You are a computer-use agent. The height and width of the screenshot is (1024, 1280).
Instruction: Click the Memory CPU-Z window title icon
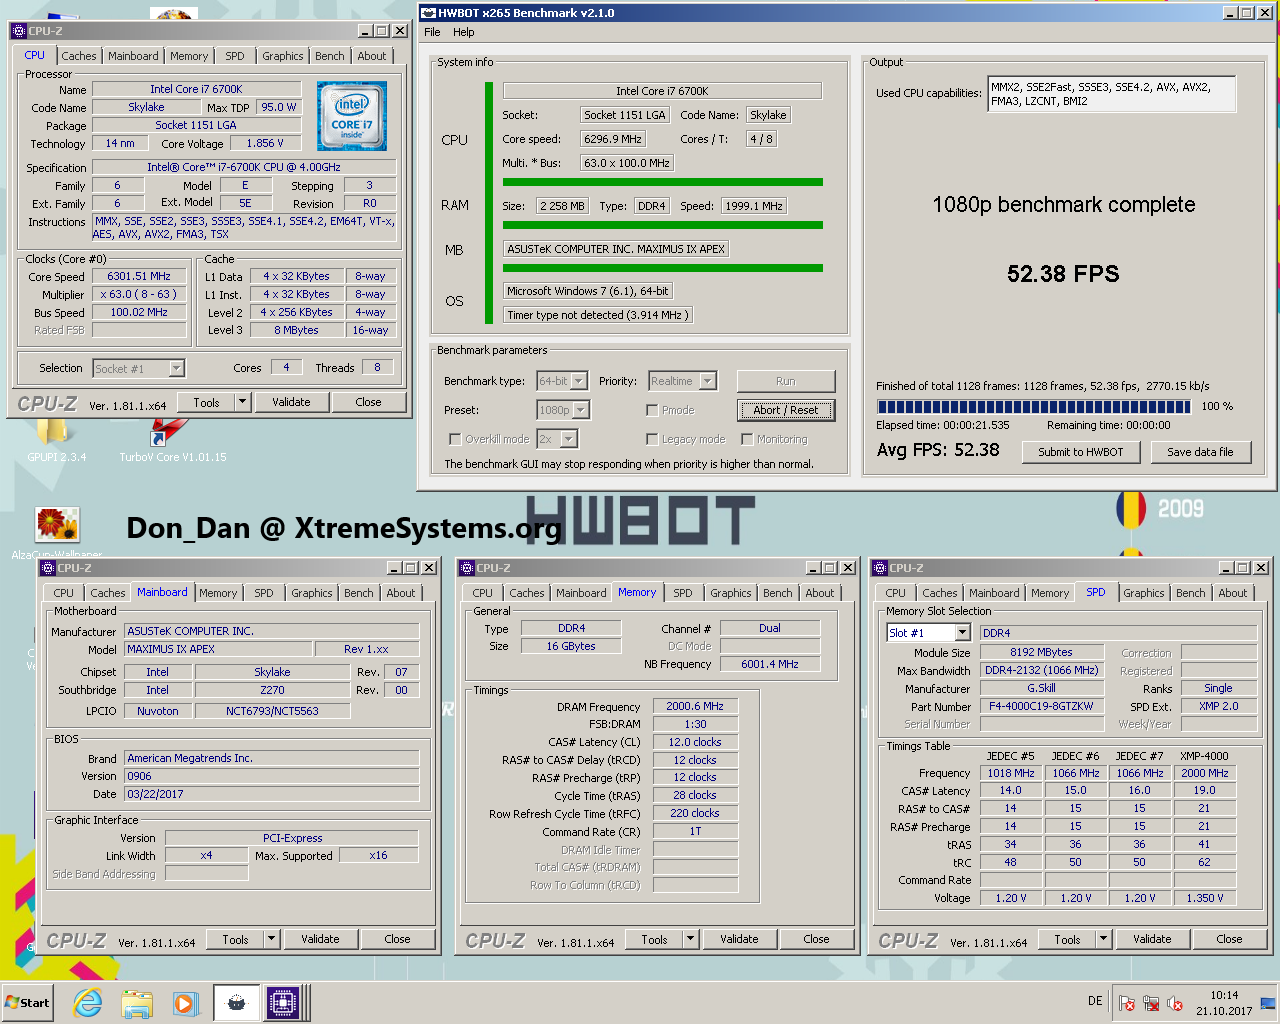pos(466,568)
